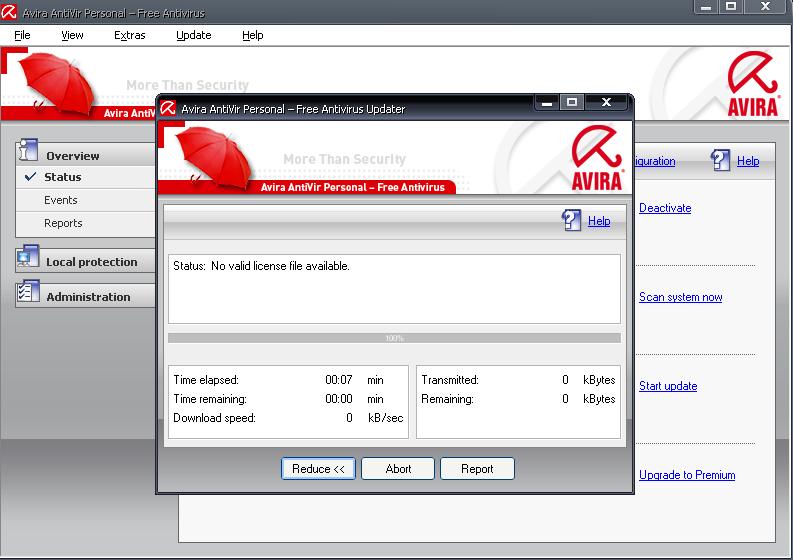Click the Help question icon in main window

720,160
